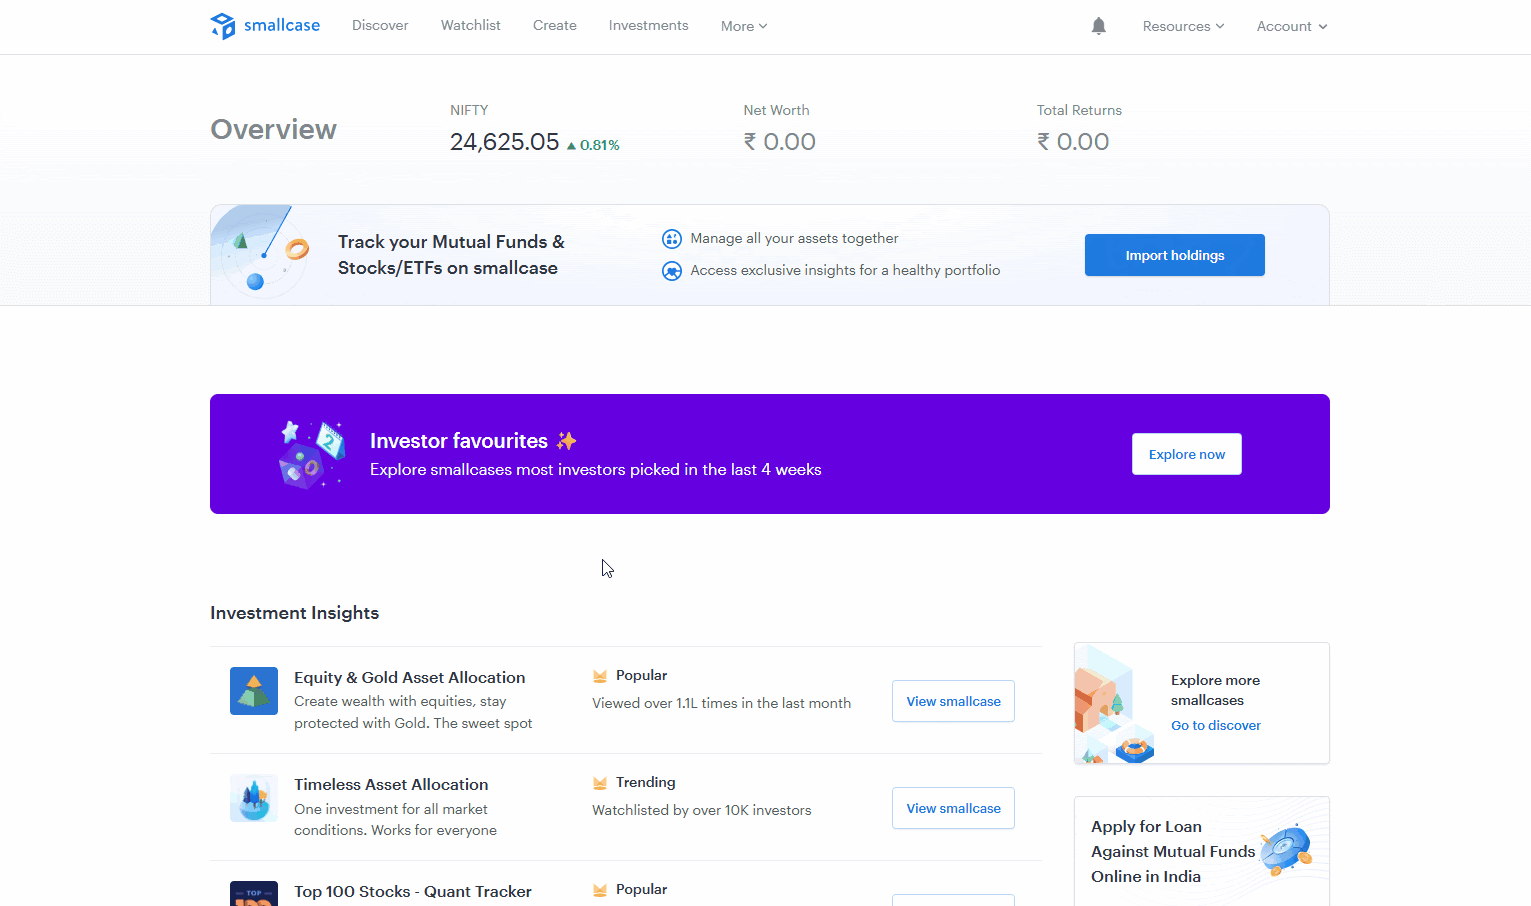The height and width of the screenshot is (906, 1531).
Task: Open the Resources dropdown
Action: coord(1183,26)
